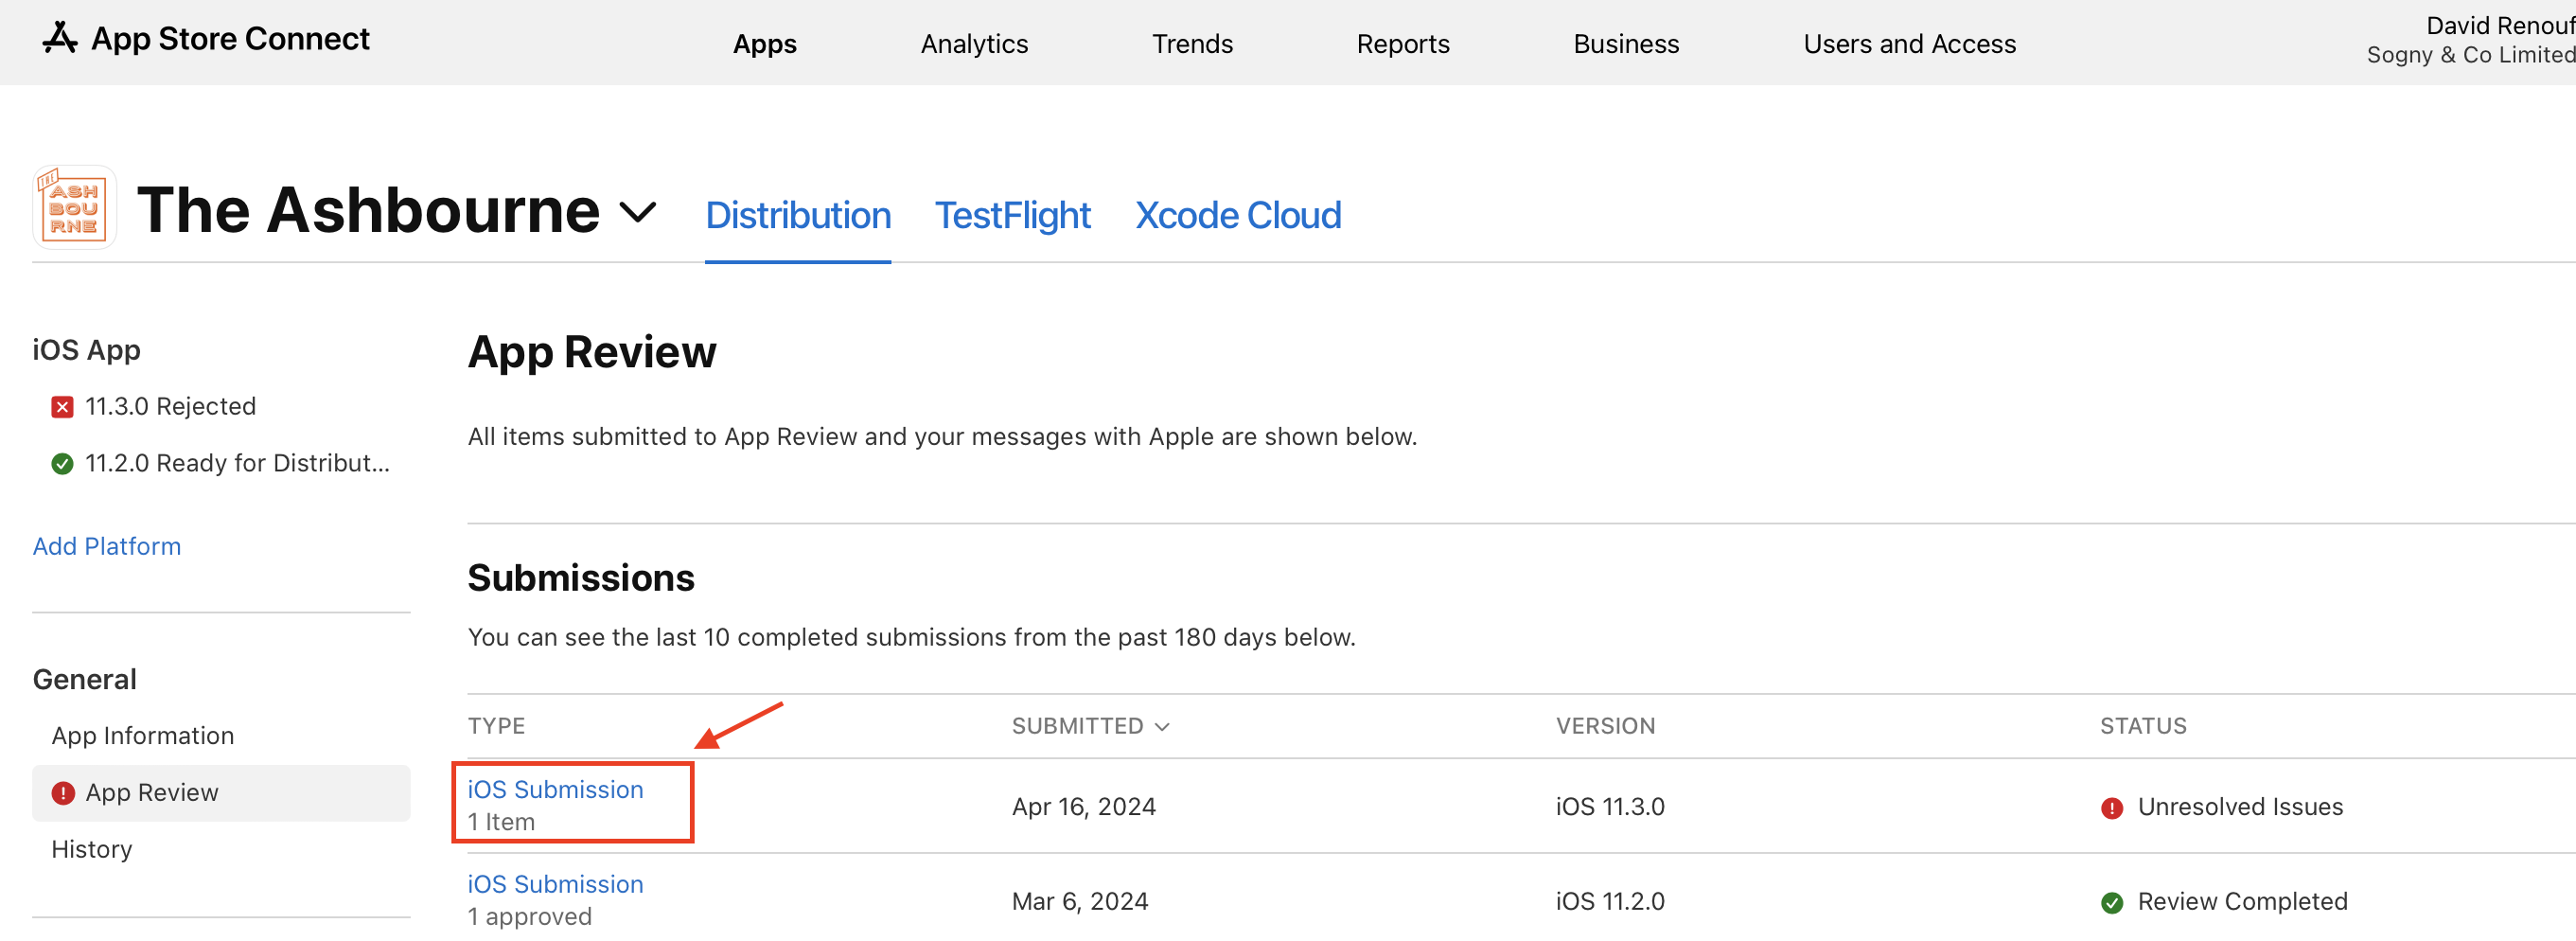This screenshot has height=941, width=2576.
Task: Open Analytics in the top navigation
Action: click(974, 44)
